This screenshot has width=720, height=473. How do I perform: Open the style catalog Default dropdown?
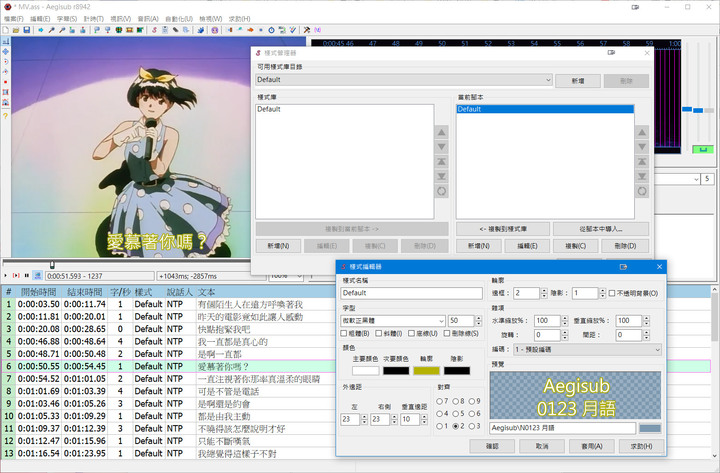pyautogui.click(x=404, y=80)
